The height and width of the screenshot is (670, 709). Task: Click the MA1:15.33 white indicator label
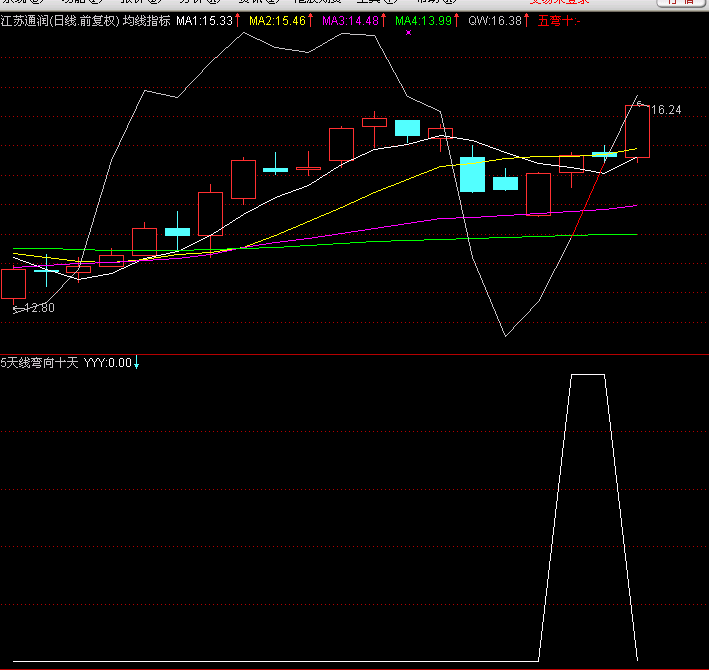point(204,20)
